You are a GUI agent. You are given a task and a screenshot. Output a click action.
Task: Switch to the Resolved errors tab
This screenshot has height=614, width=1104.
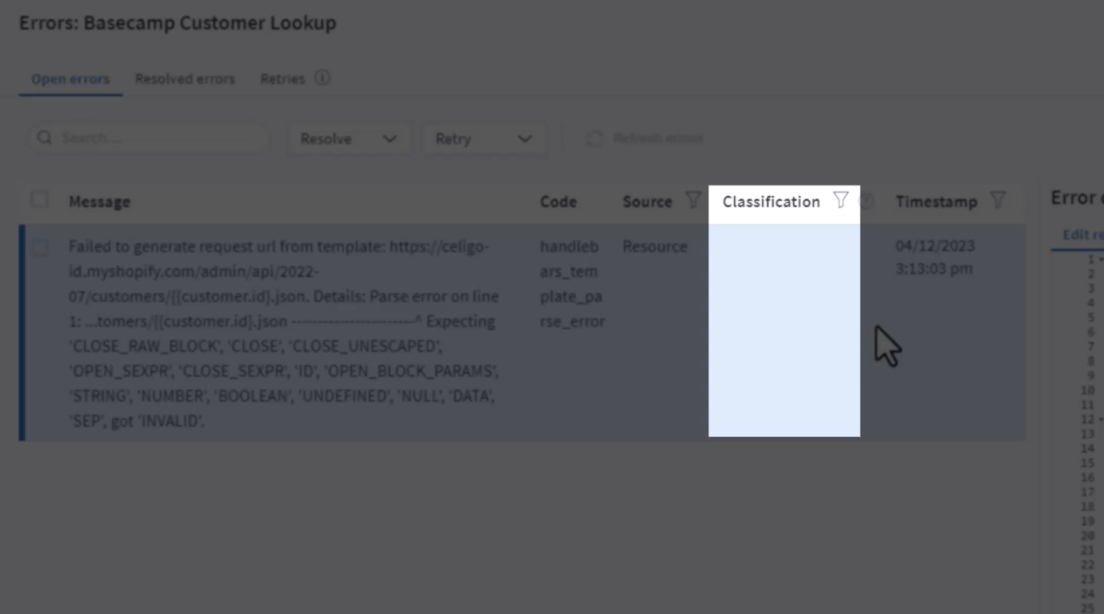(x=185, y=79)
